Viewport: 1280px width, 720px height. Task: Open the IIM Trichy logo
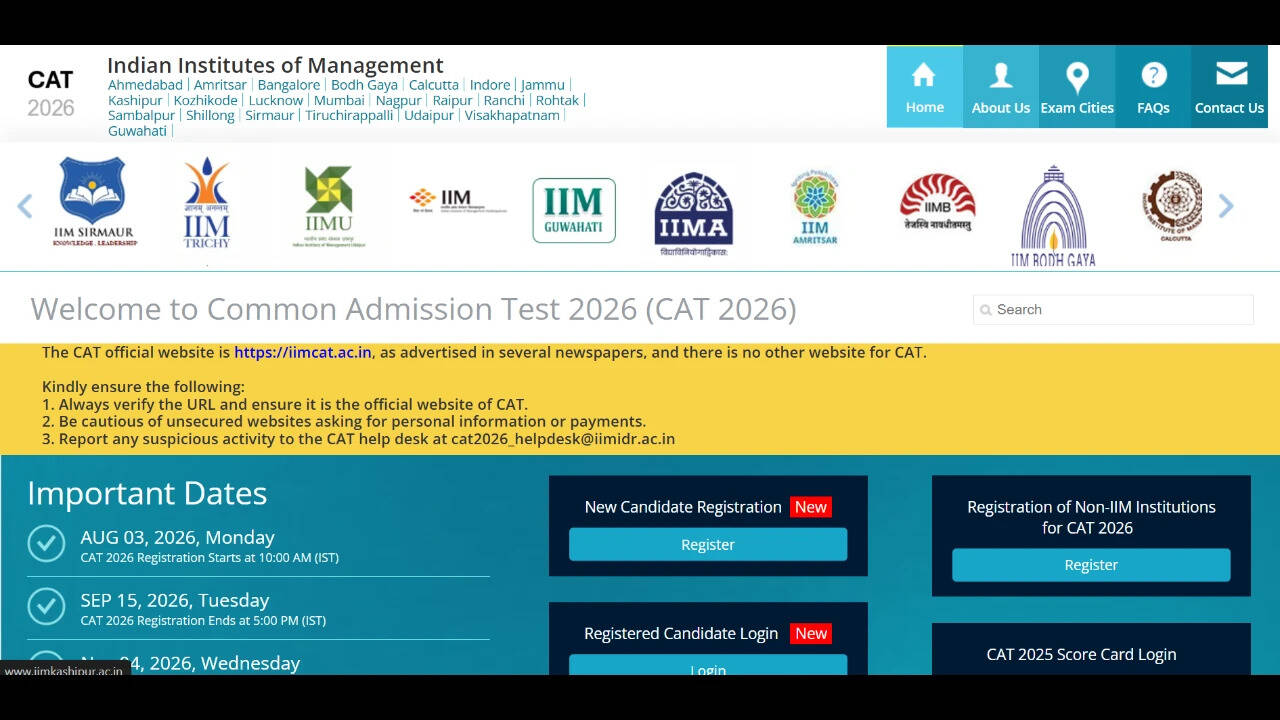[207, 202]
